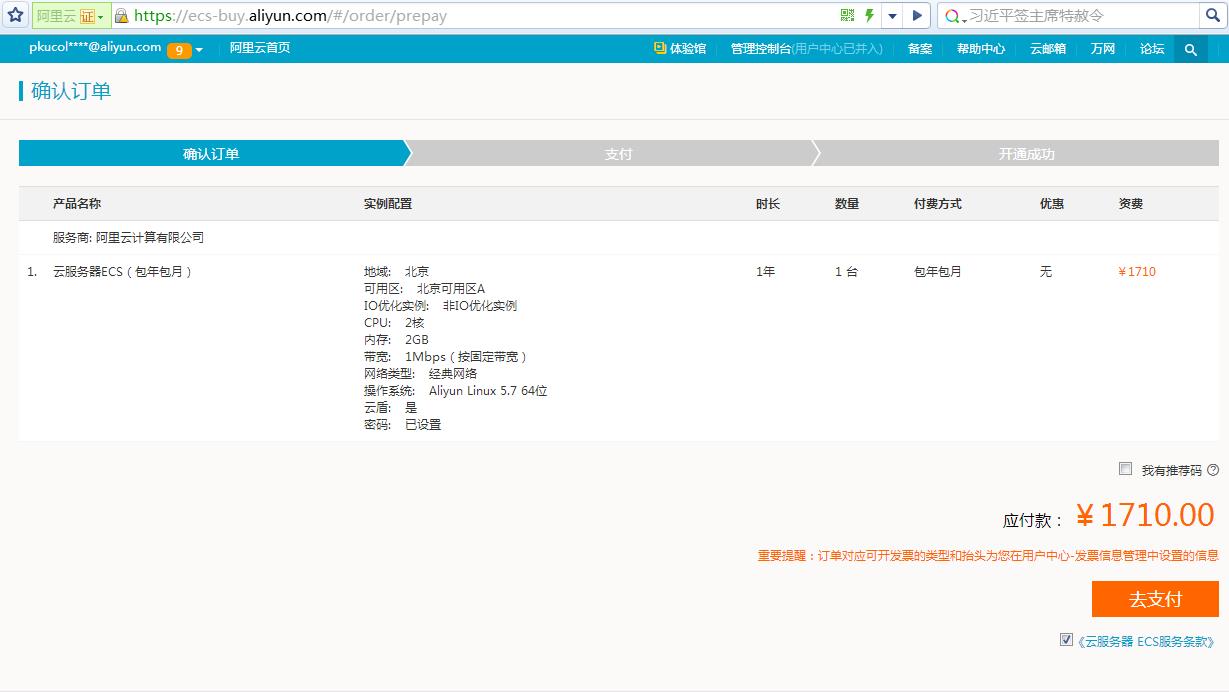This screenshot has width=1229, height=692.
Task: Click the 重要提醒 invoice notice text
Action: coord(988,556)
